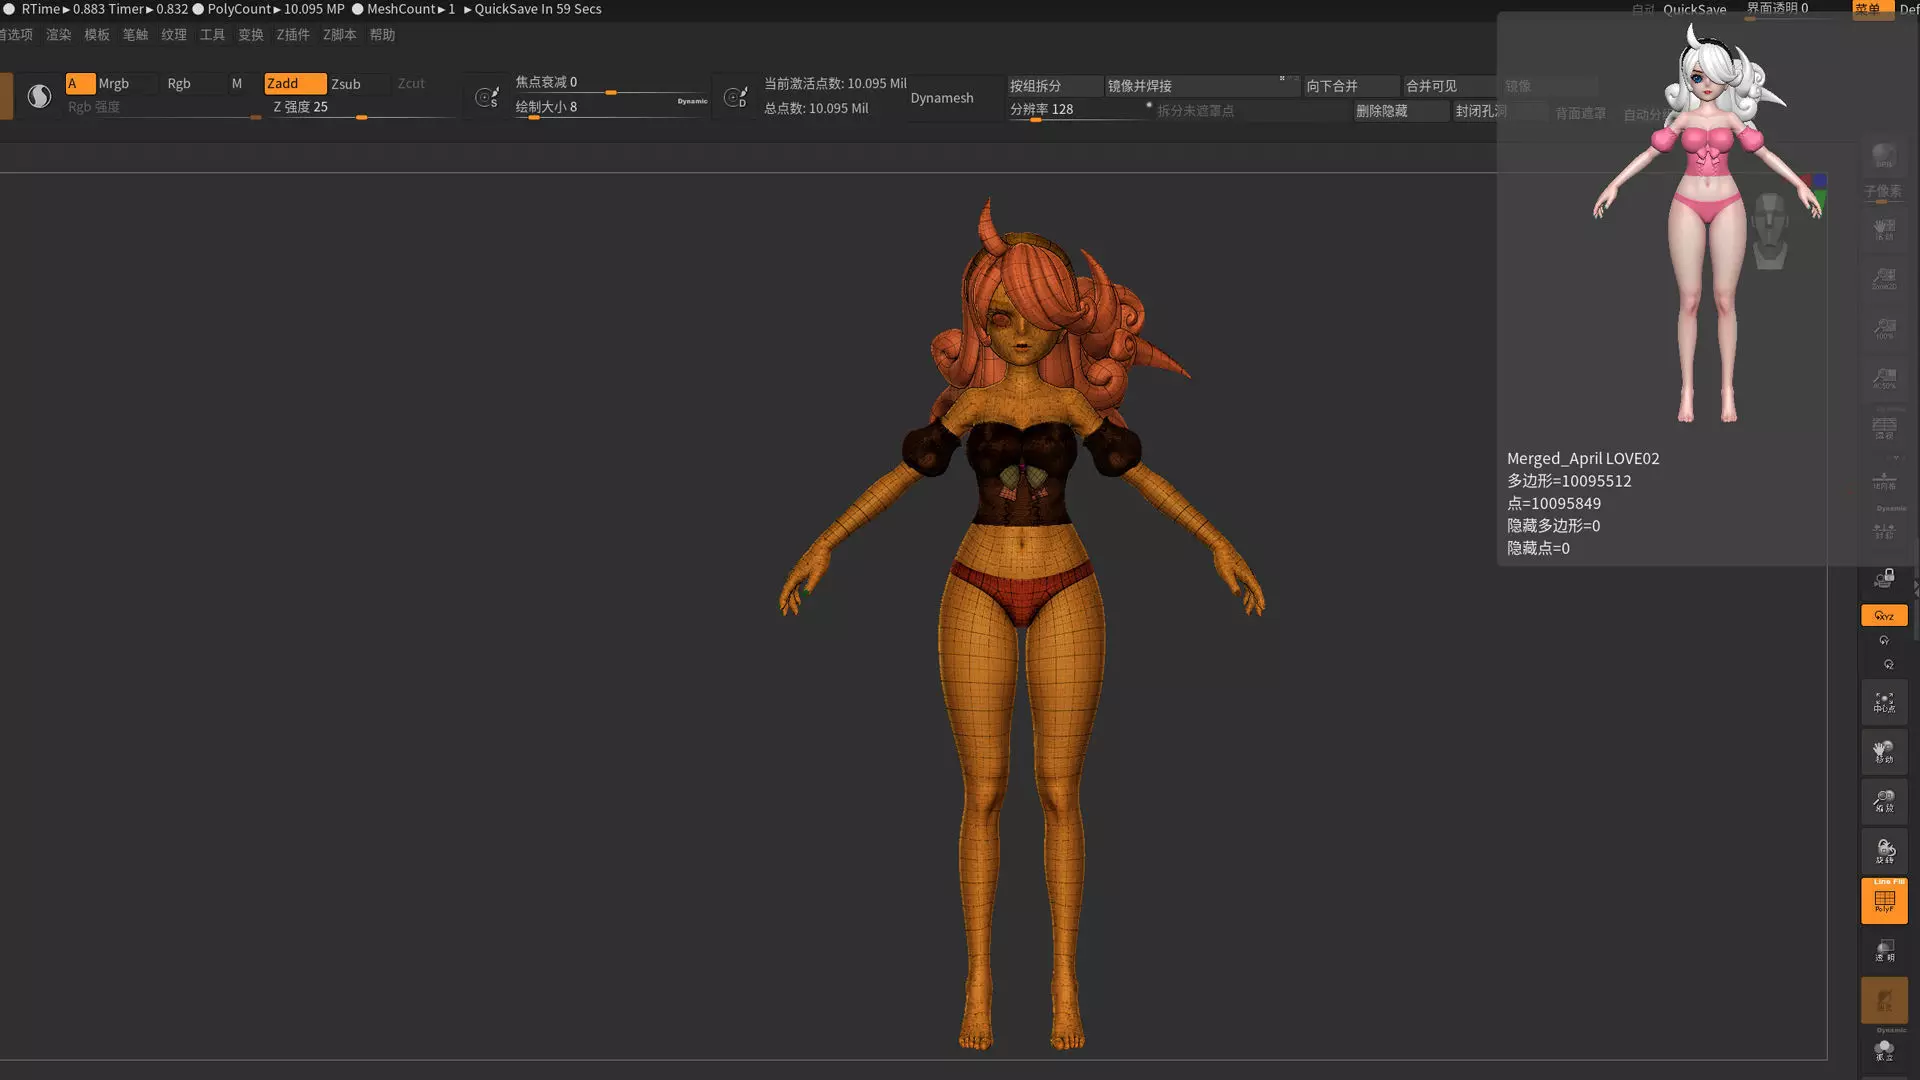Open the 笔触 stroke menu

tap(135, 35)
